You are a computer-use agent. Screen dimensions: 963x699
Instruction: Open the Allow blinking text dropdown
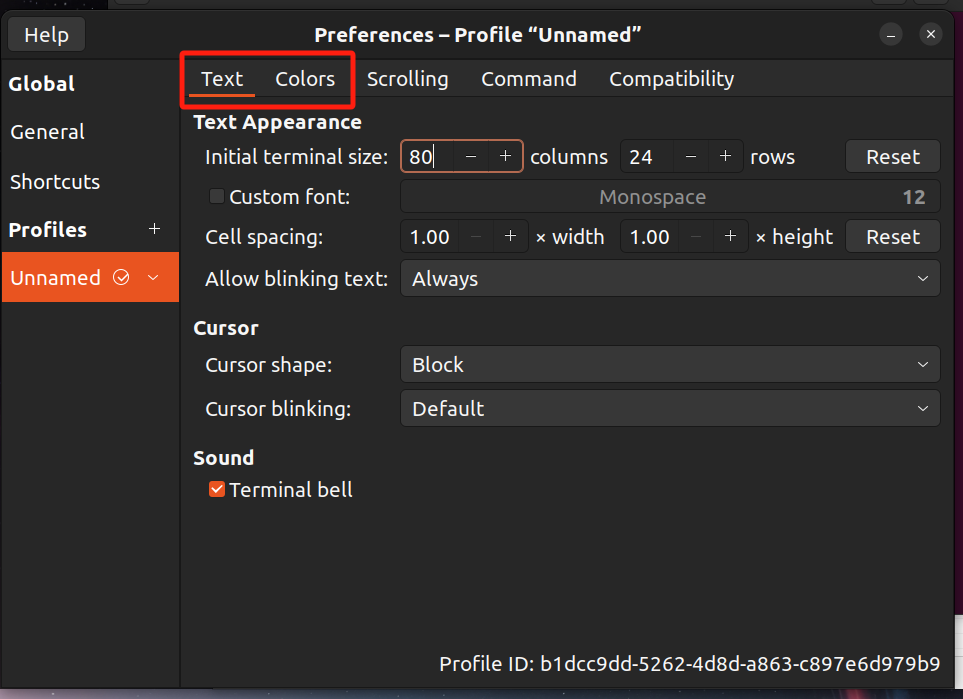(x=669, y=279)
